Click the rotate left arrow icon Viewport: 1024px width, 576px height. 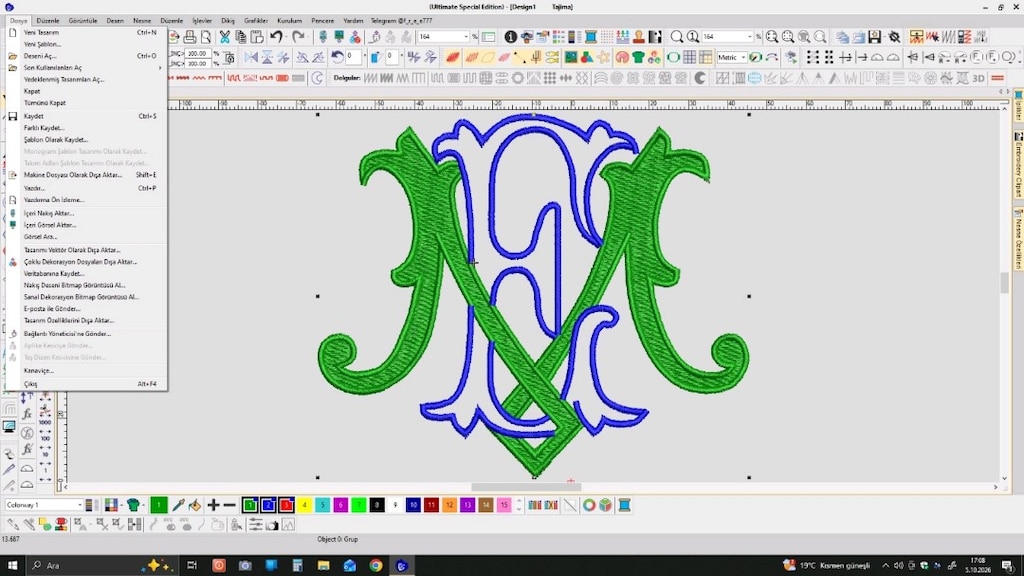(x=337, y=57)
